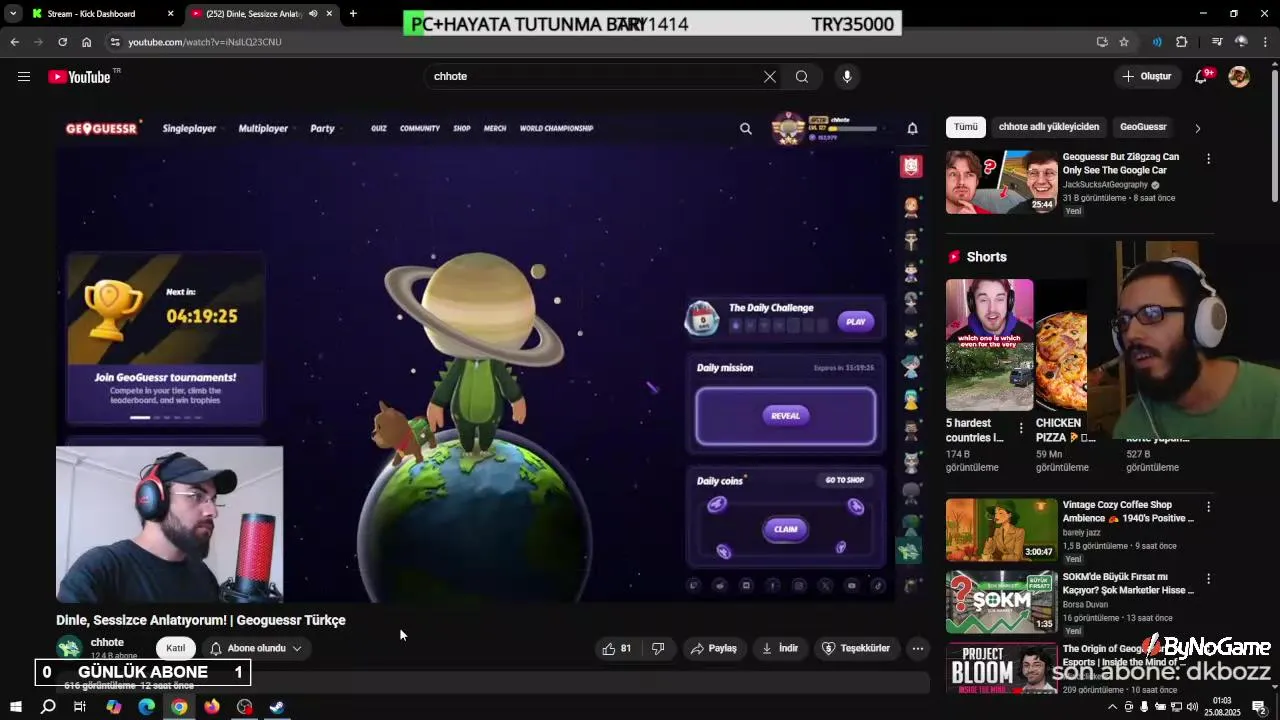
Task: Click the İndir download button
Action: tap(780, 648)
